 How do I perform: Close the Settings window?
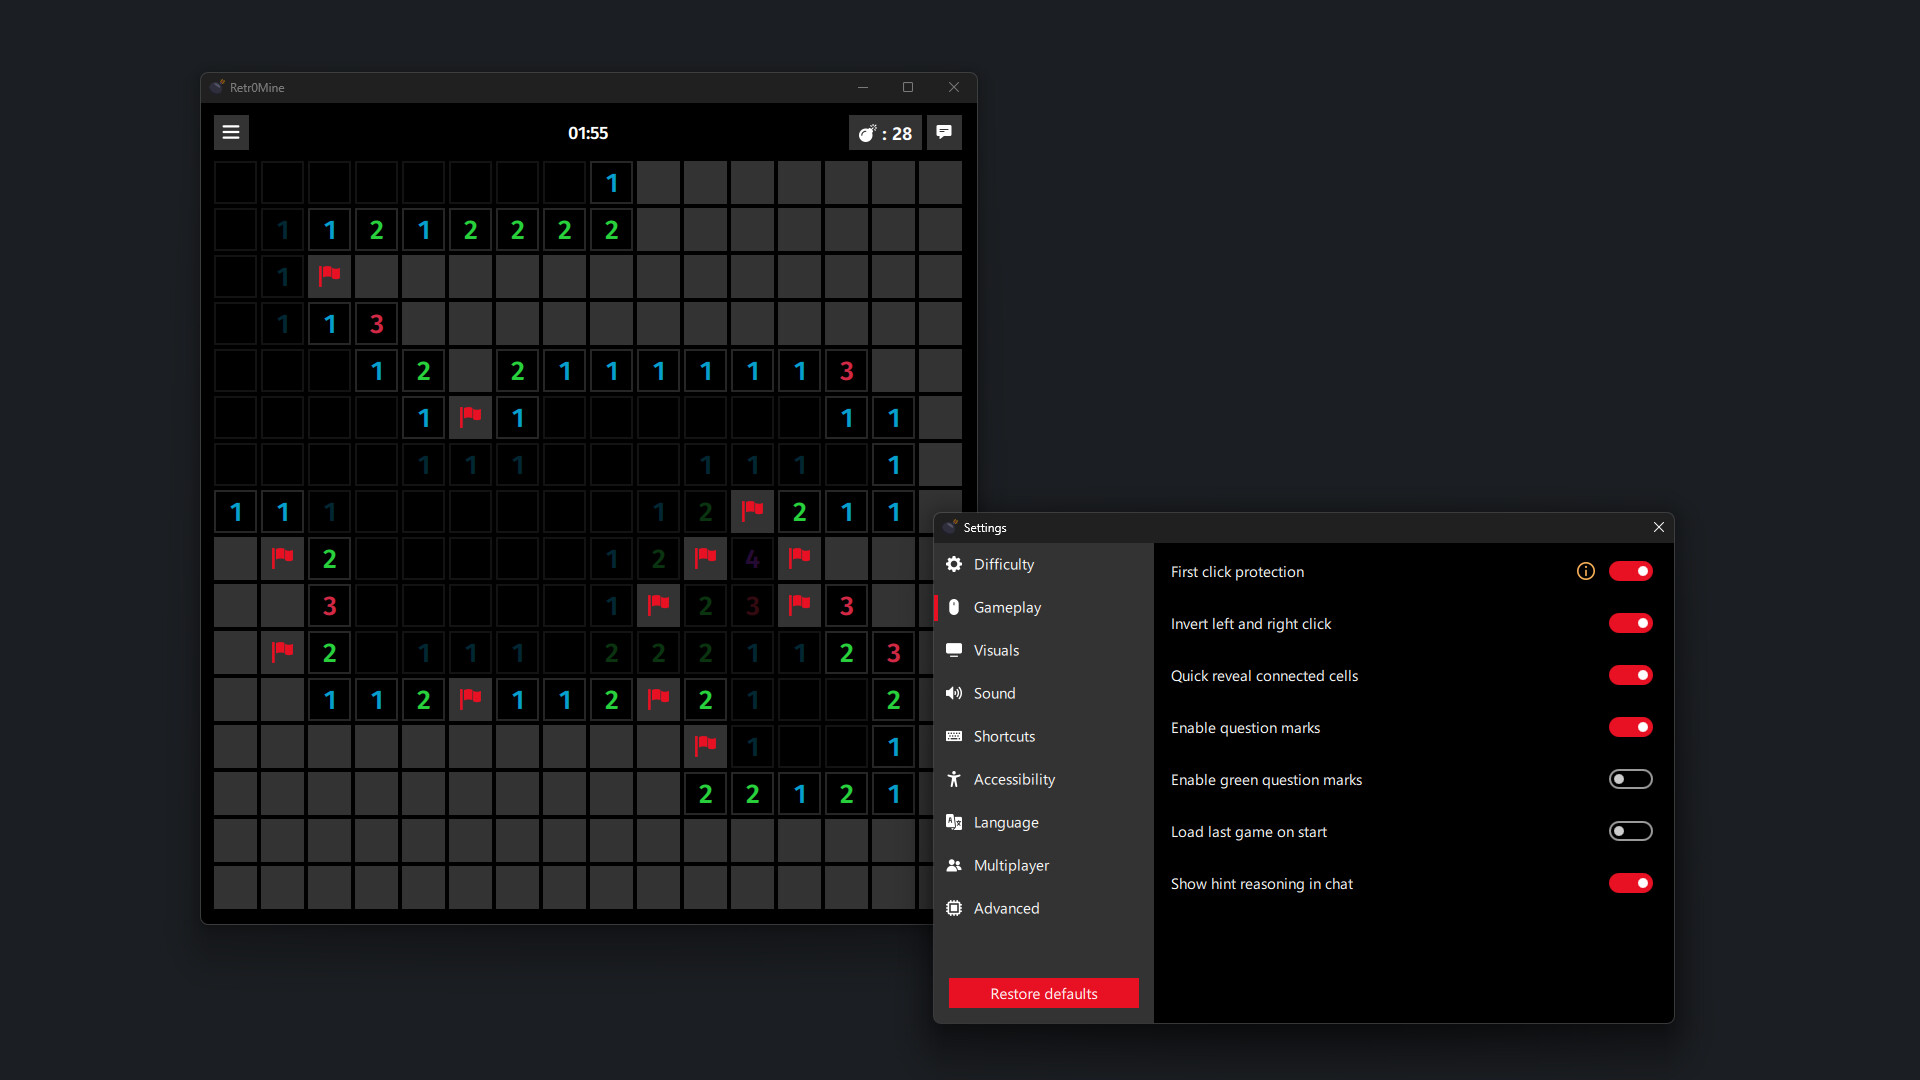1659,527
